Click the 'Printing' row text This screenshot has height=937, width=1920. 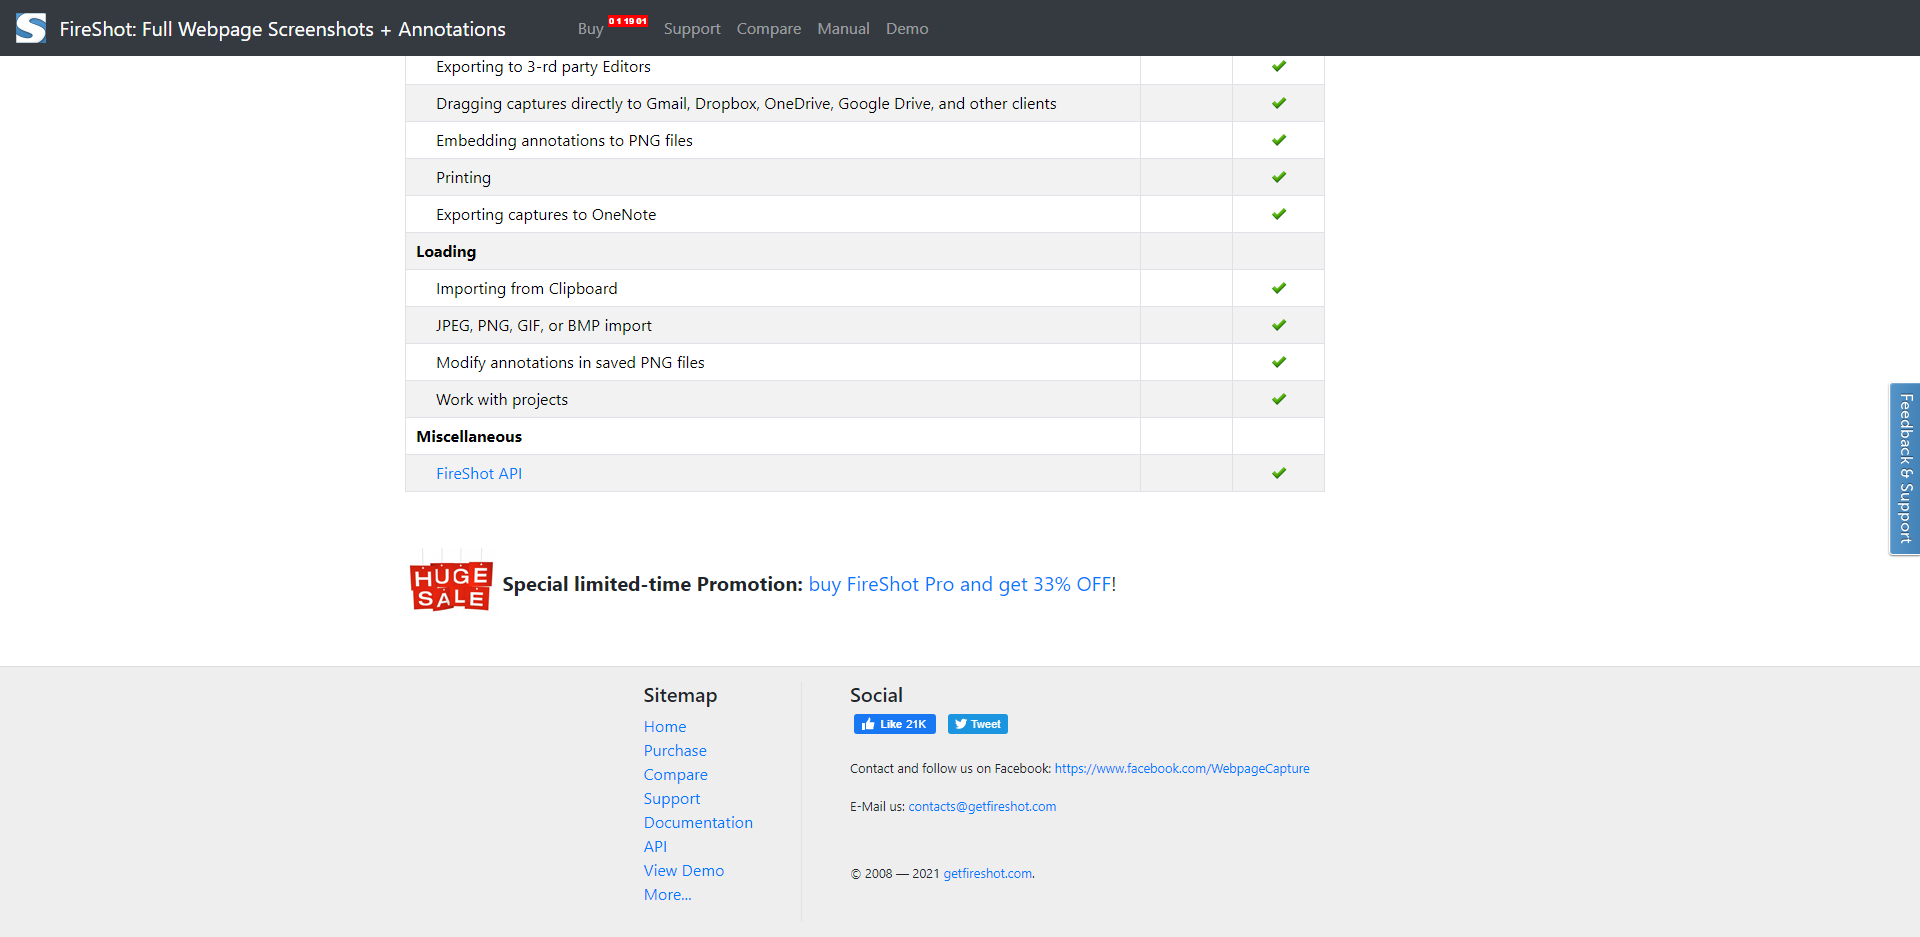click(x=463, y=178)
